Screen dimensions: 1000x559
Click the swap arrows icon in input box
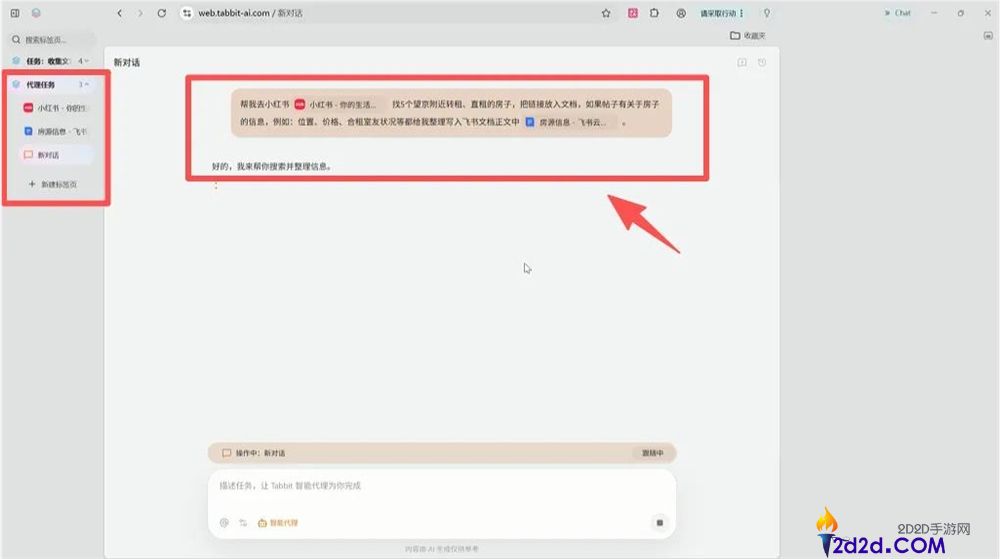(243, 523)
